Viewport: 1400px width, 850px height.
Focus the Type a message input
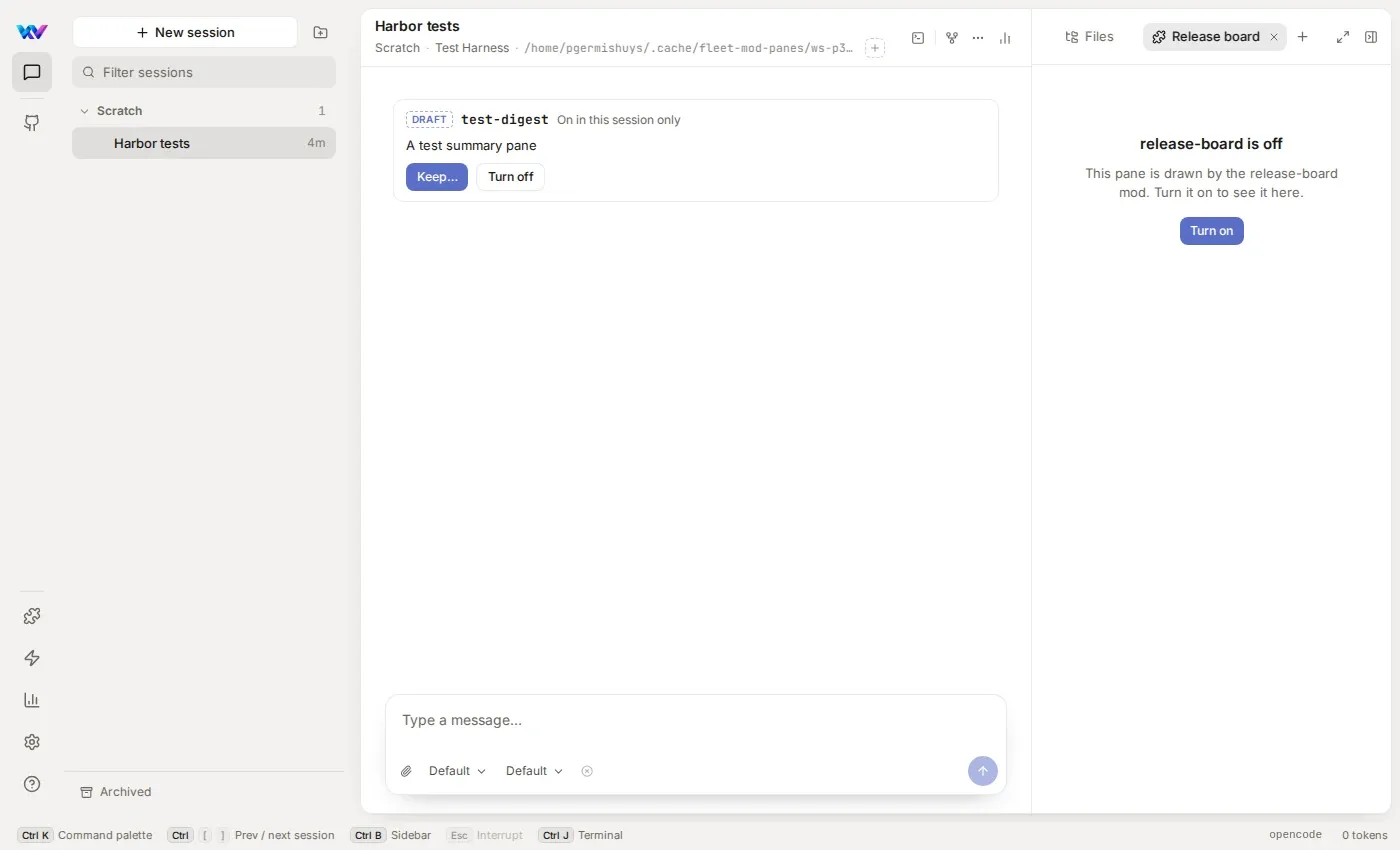pos(695,720)
